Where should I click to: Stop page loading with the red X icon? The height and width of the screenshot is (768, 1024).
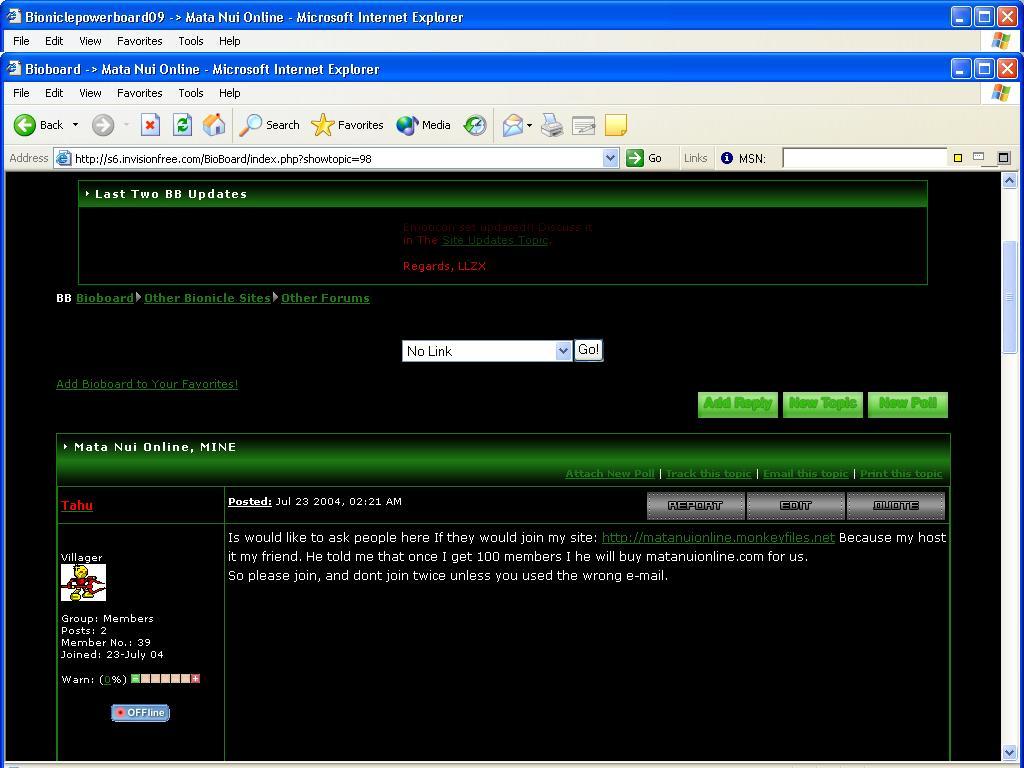[150, 125]
